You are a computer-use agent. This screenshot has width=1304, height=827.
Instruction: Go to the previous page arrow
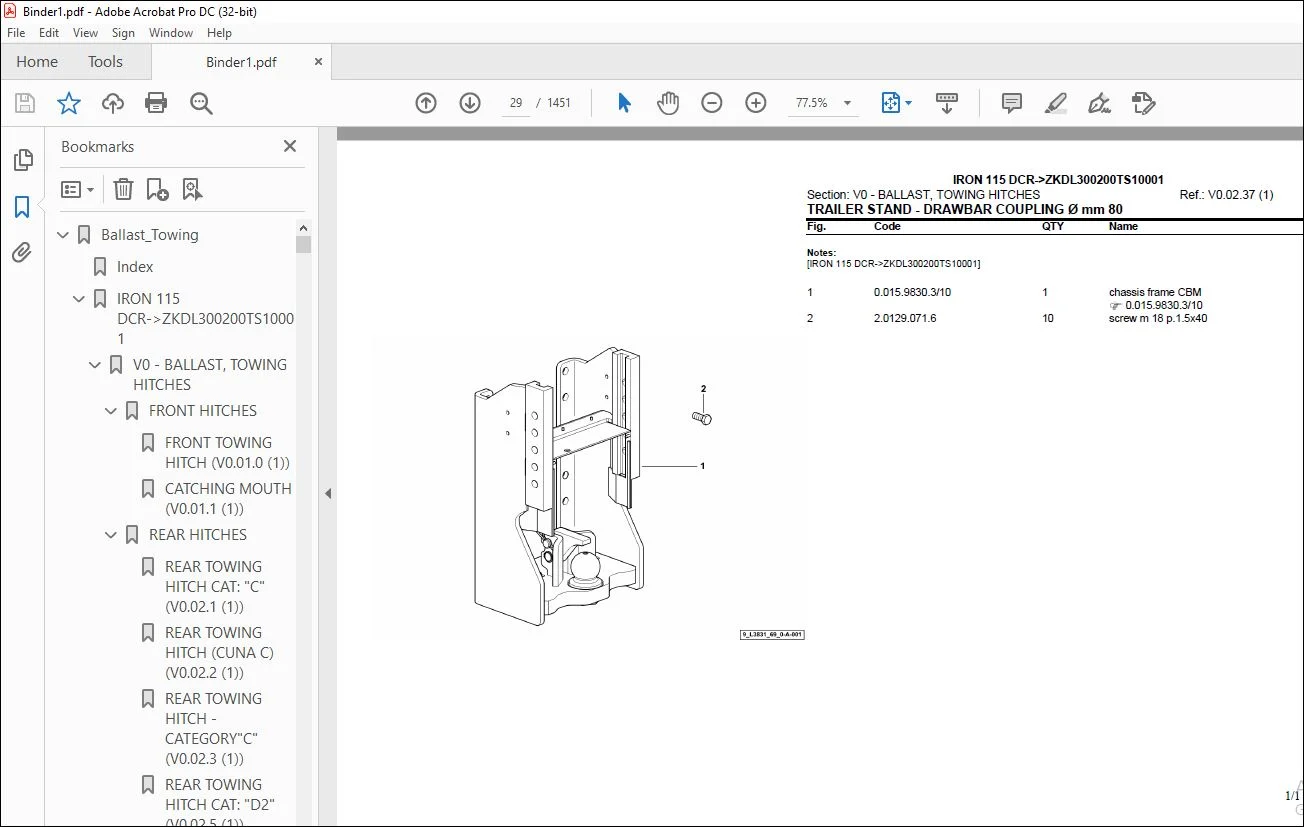click(x=426, y=103)
